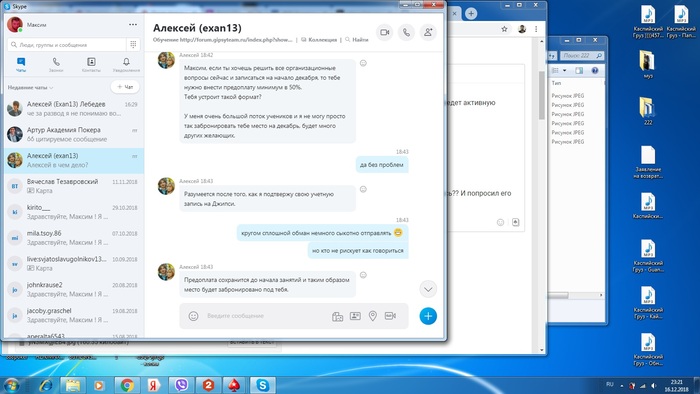Image resolution: width=700 pixels, height=394 pixels.
Task: Open chat with Вячеслав Тезавровский
Action: tap(74, 186)
